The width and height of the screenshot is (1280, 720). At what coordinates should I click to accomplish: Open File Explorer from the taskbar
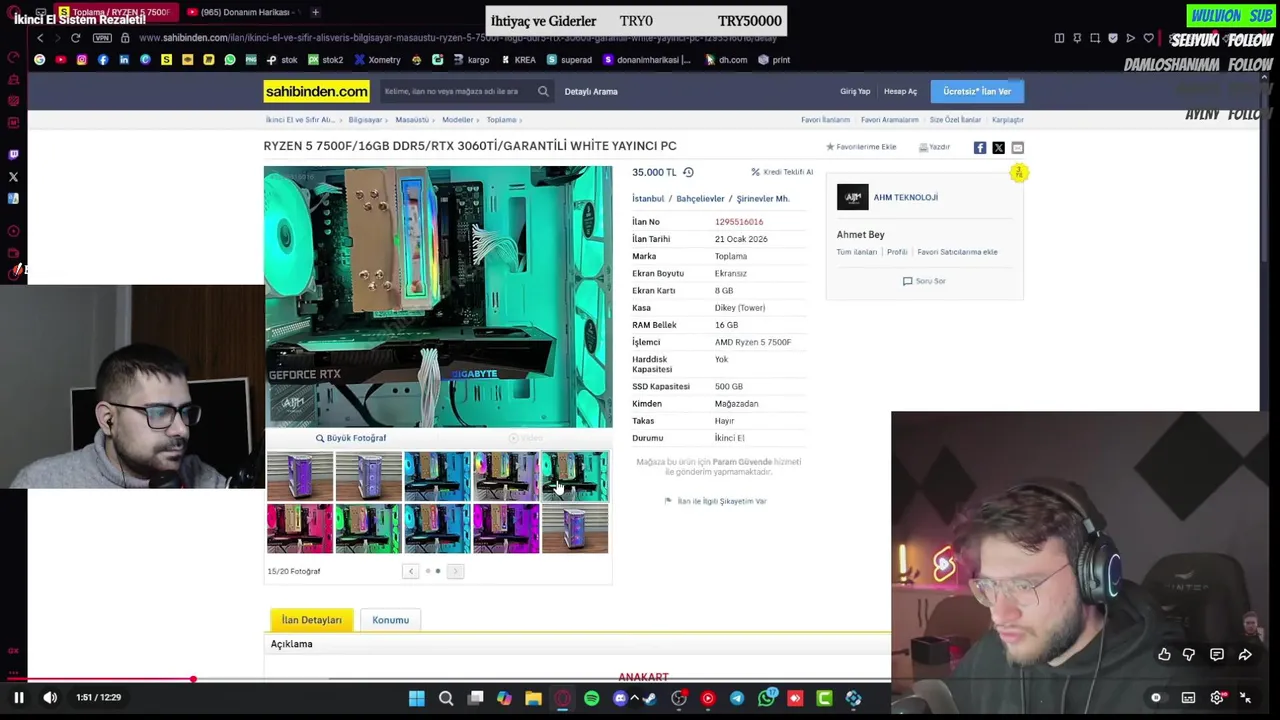pyautogui.click(x=533, y=698)
